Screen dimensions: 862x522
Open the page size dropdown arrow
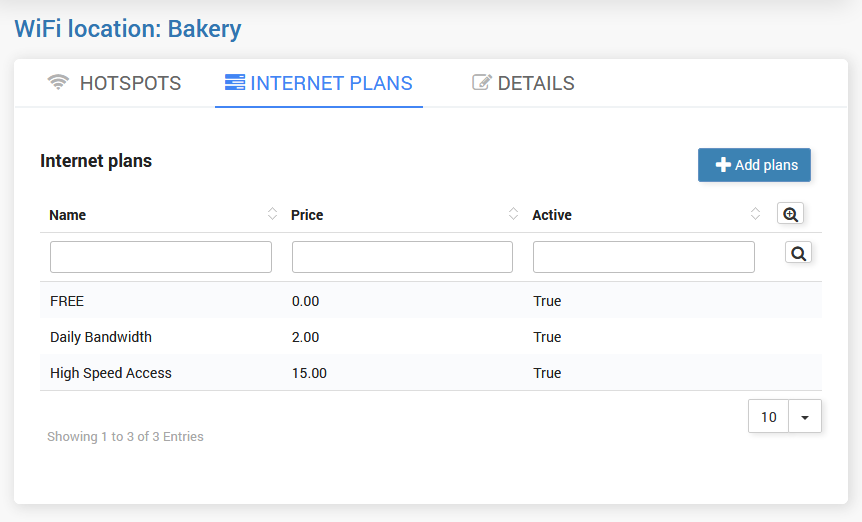(805, 417)
